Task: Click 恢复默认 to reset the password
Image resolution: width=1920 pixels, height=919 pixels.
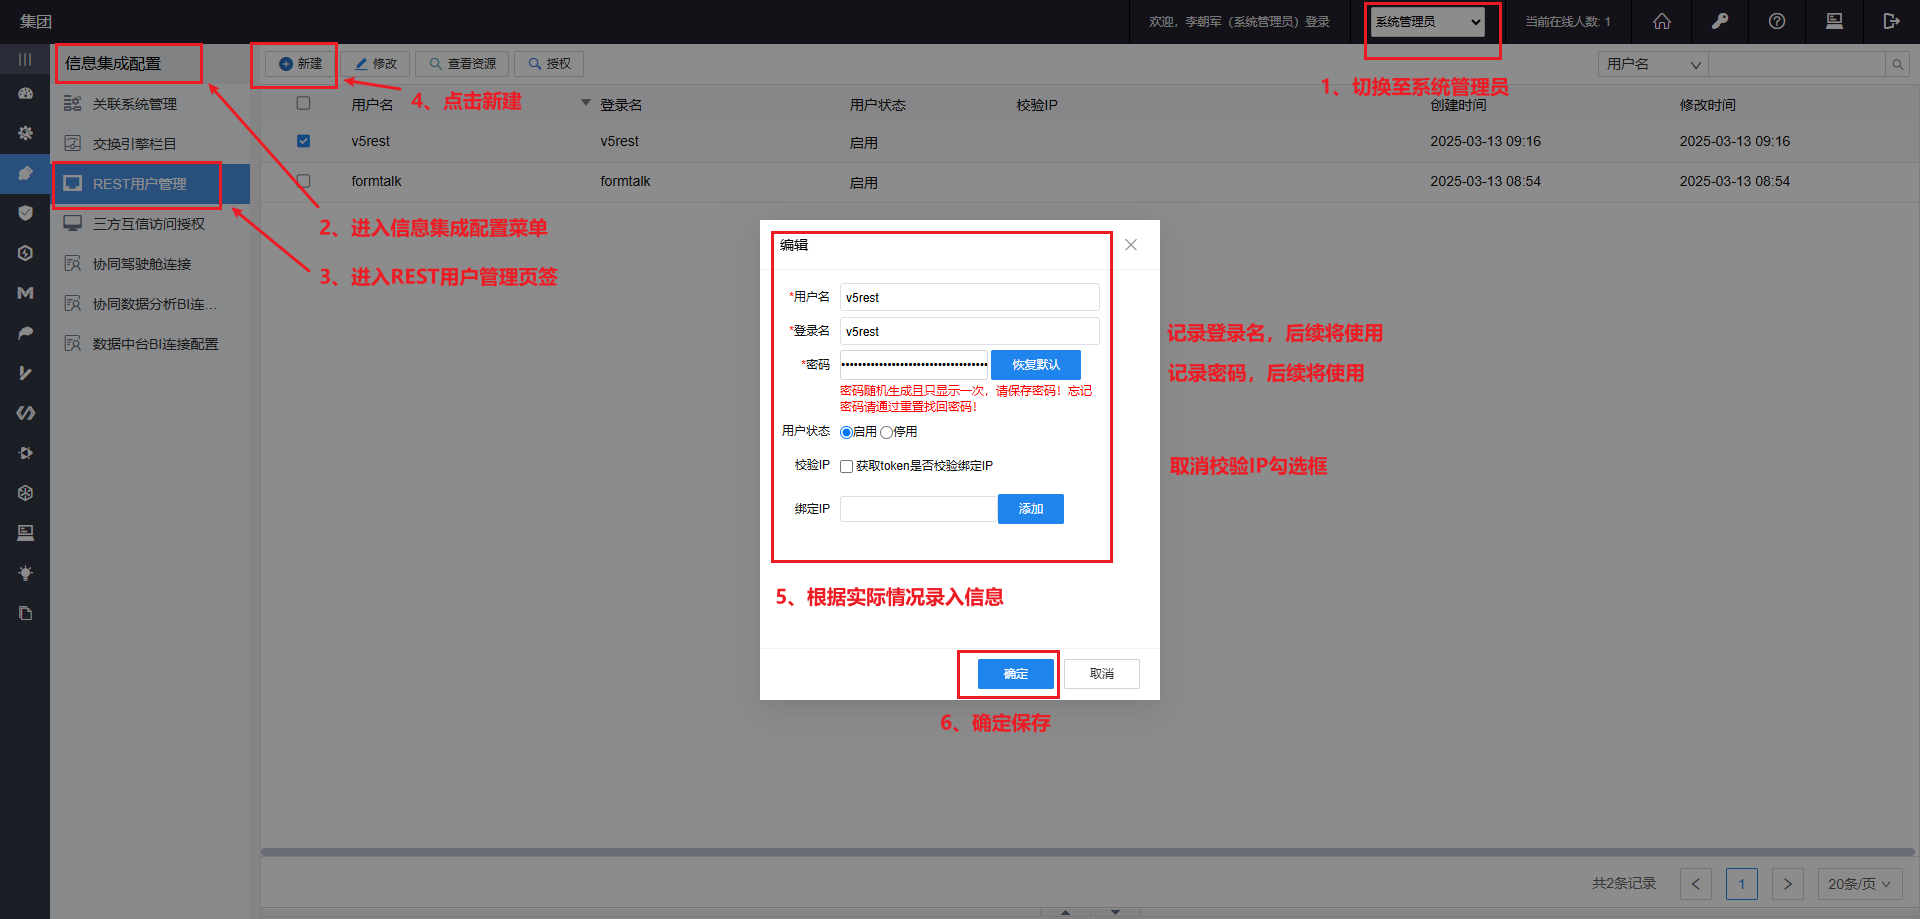Action: (1036, 365)
